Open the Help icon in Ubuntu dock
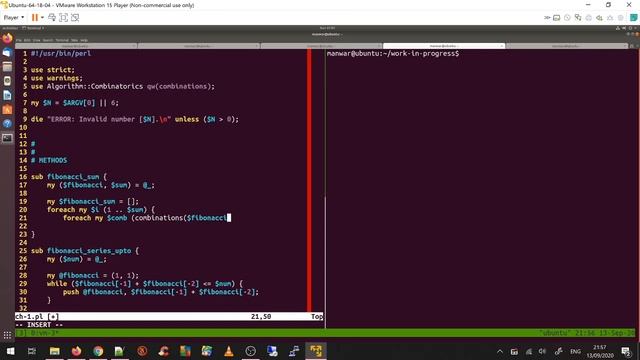 [x=7, y=124]
